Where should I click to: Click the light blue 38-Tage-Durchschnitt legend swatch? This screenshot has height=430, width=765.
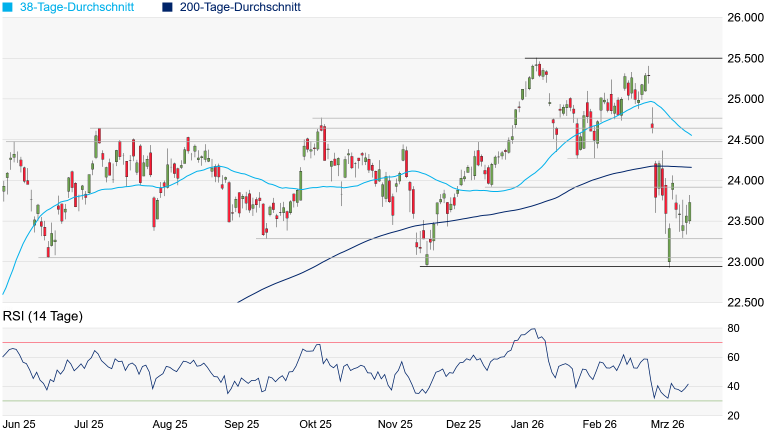point(7,7)
